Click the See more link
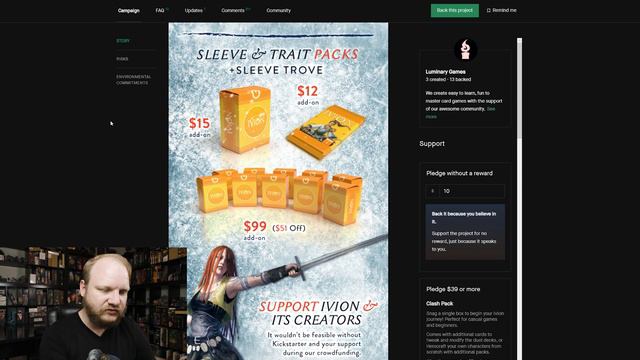The image size is (640, 360). click(x=460, y=113)
